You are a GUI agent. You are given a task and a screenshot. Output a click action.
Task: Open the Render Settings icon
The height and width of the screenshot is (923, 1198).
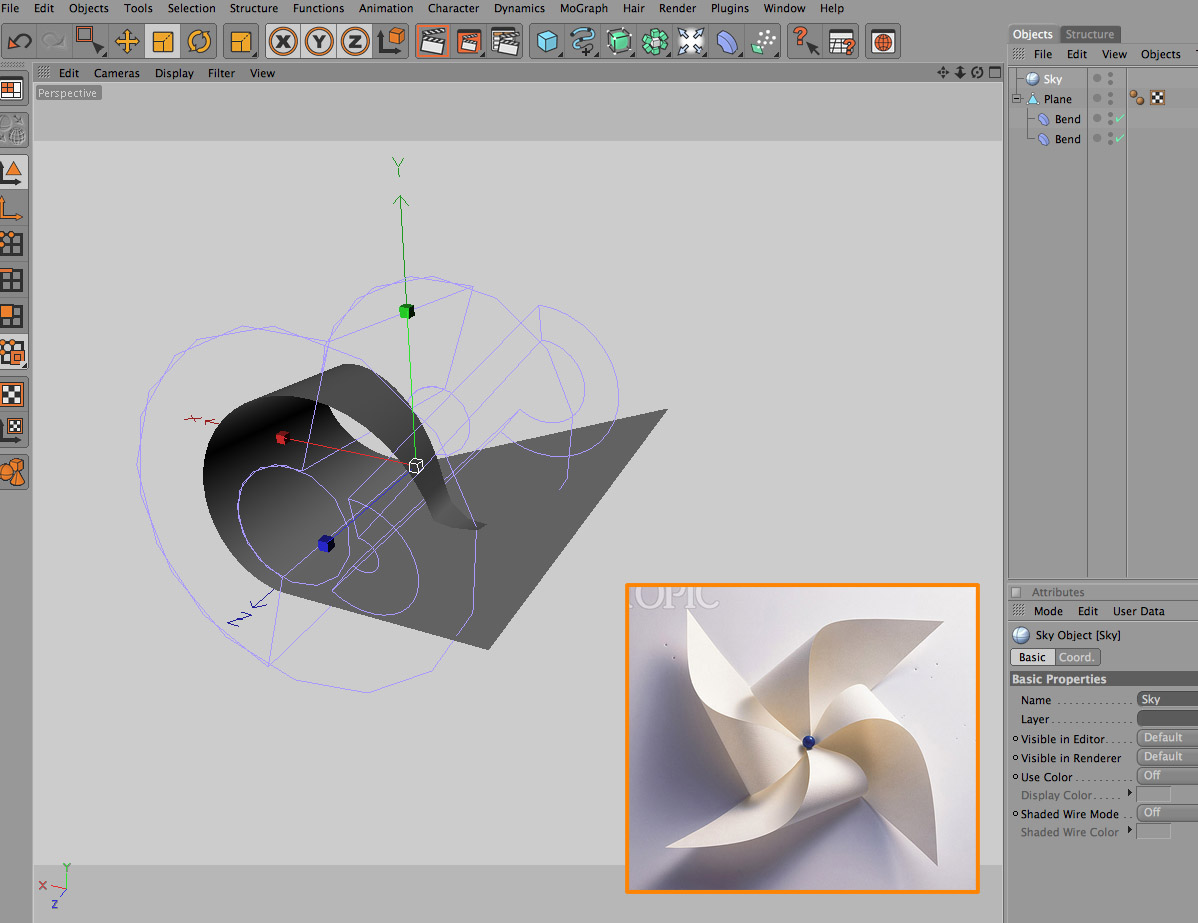505,41
